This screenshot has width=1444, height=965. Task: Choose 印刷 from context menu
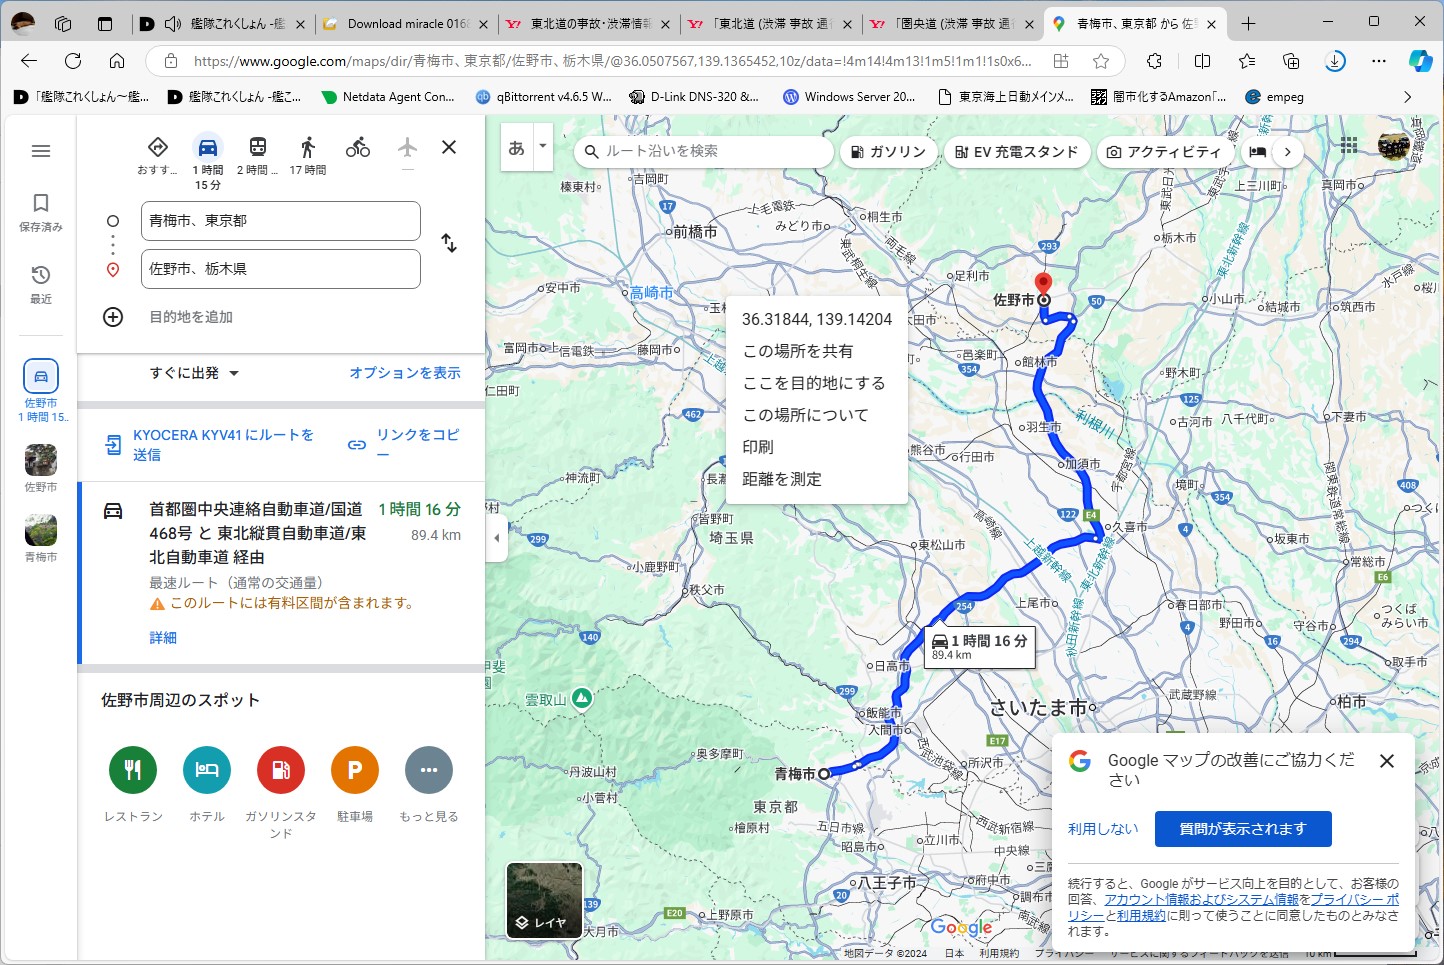coord(758,447)
